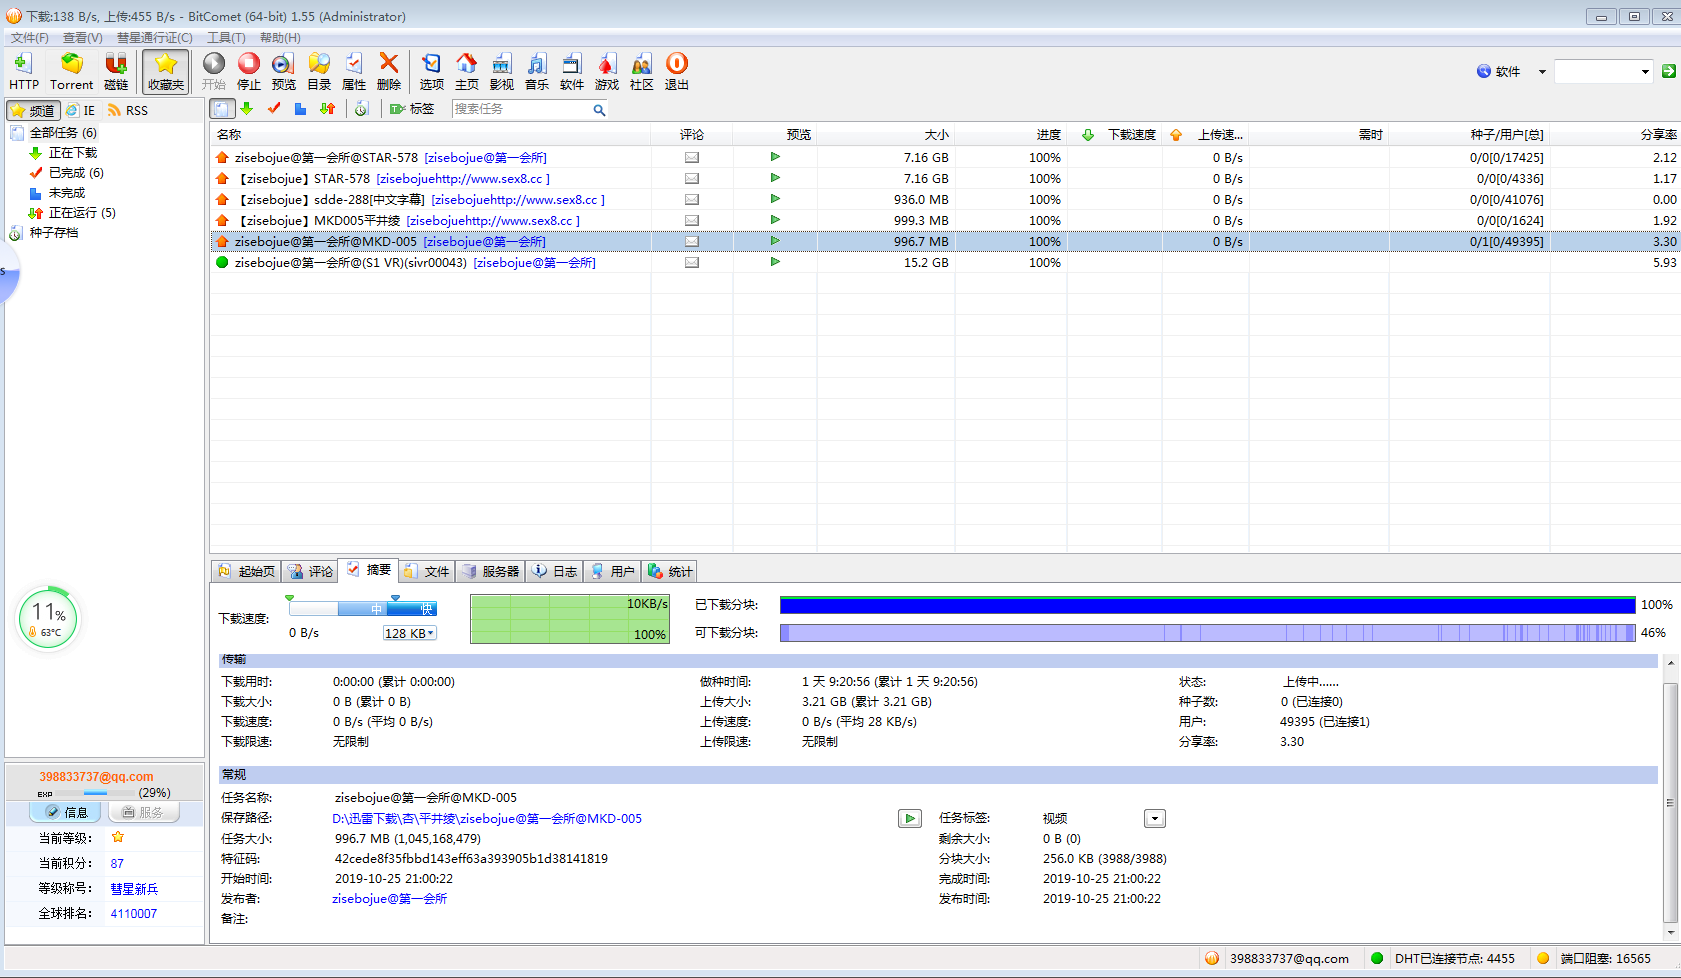1681x978 pixels.
Task: Open the top-right search box dropdown
Action: click(1645, 71)
